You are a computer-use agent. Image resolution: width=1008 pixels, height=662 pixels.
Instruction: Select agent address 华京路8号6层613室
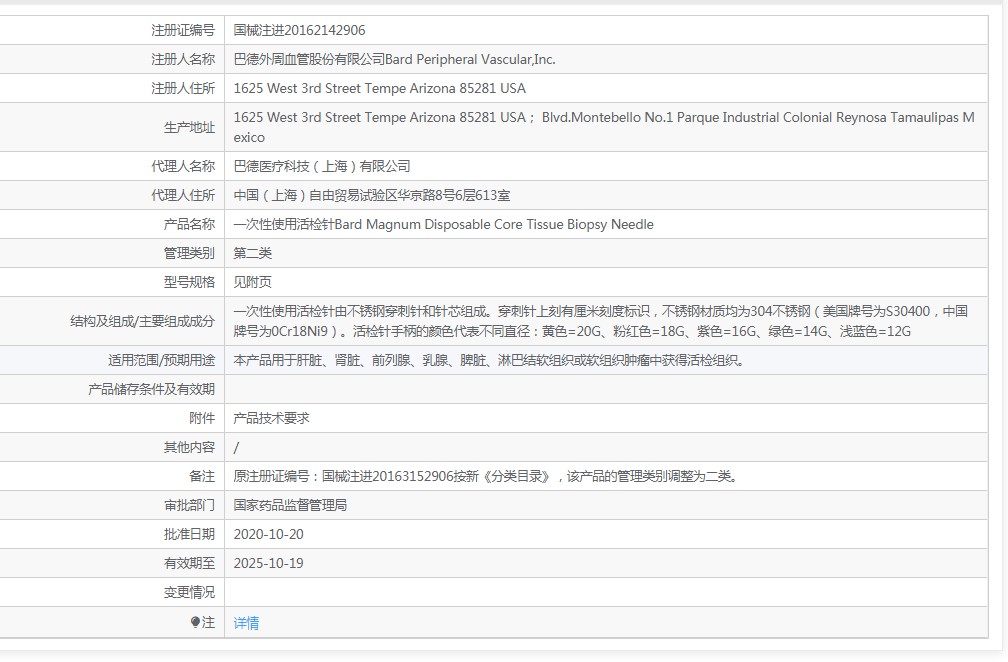(372, 195)
